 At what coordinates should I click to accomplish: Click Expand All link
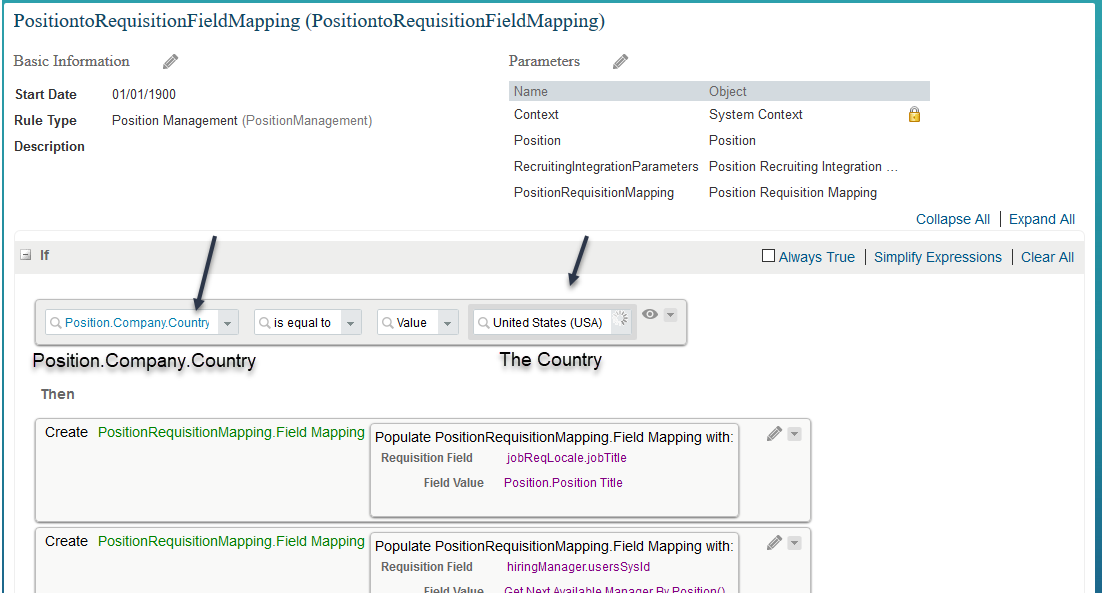point(1042,219)
